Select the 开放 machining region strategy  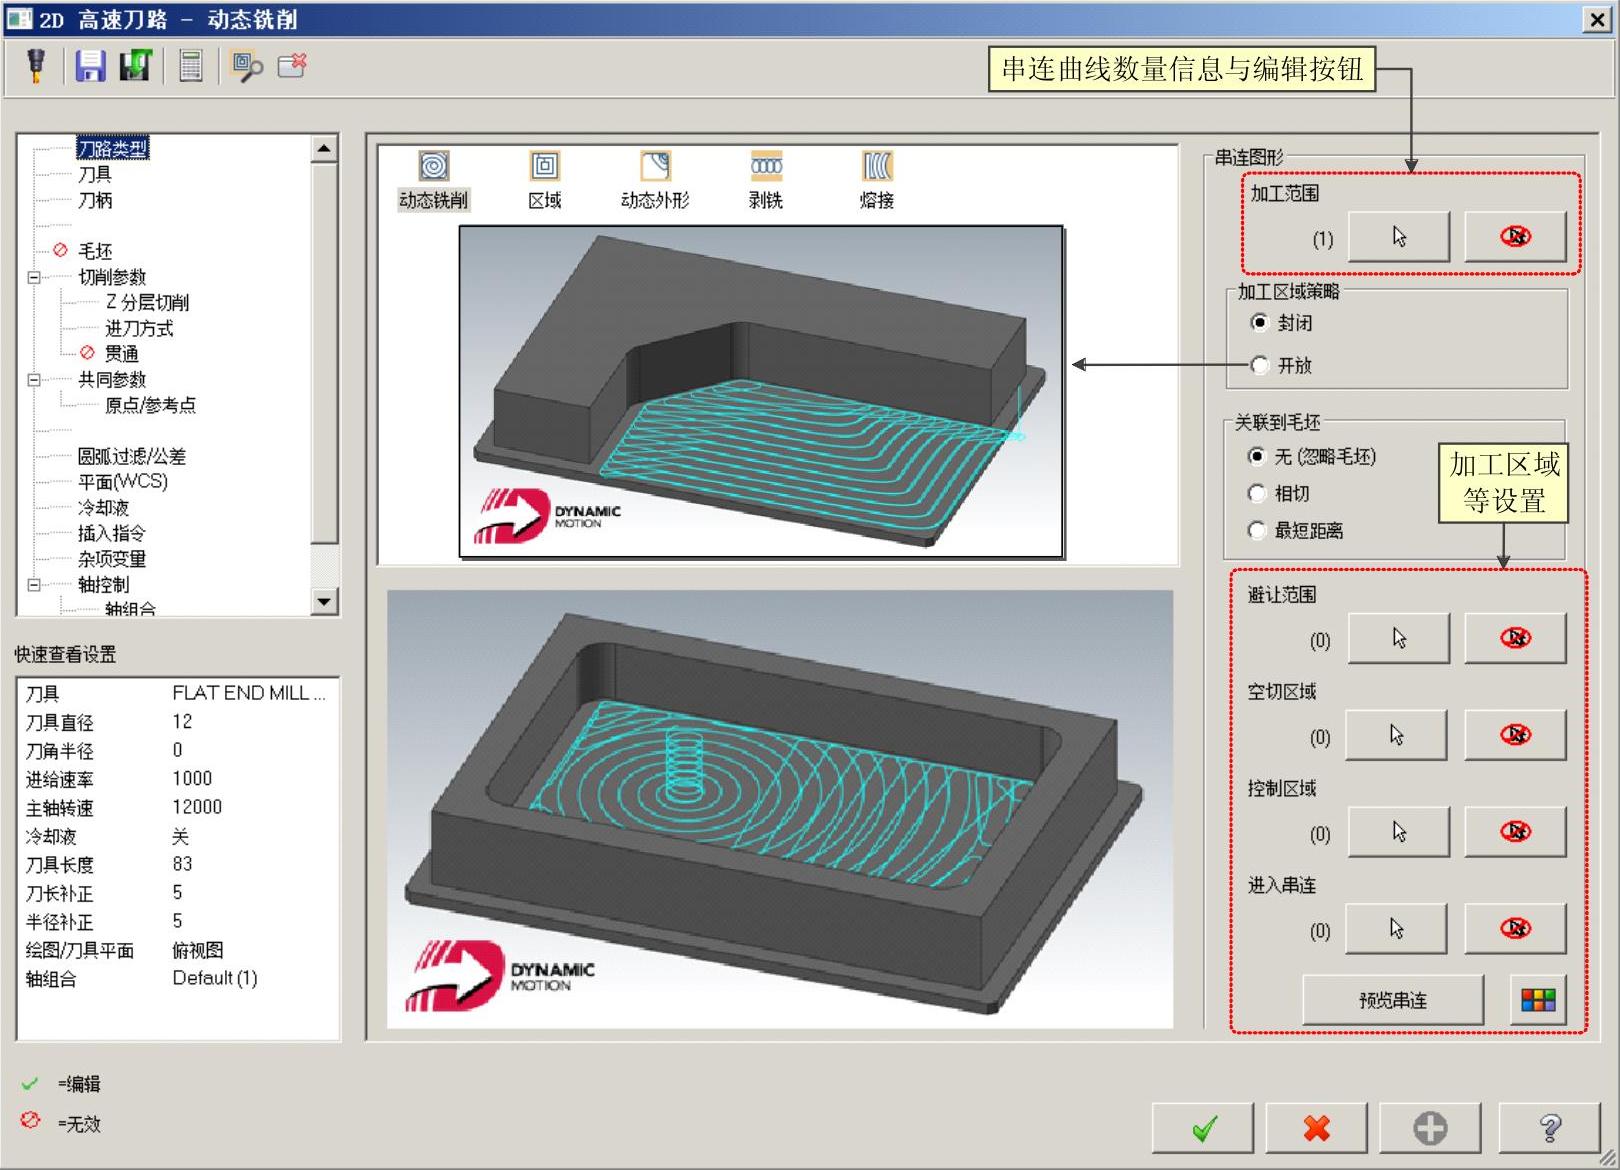pyautogui.click(x=1260, y=365)
